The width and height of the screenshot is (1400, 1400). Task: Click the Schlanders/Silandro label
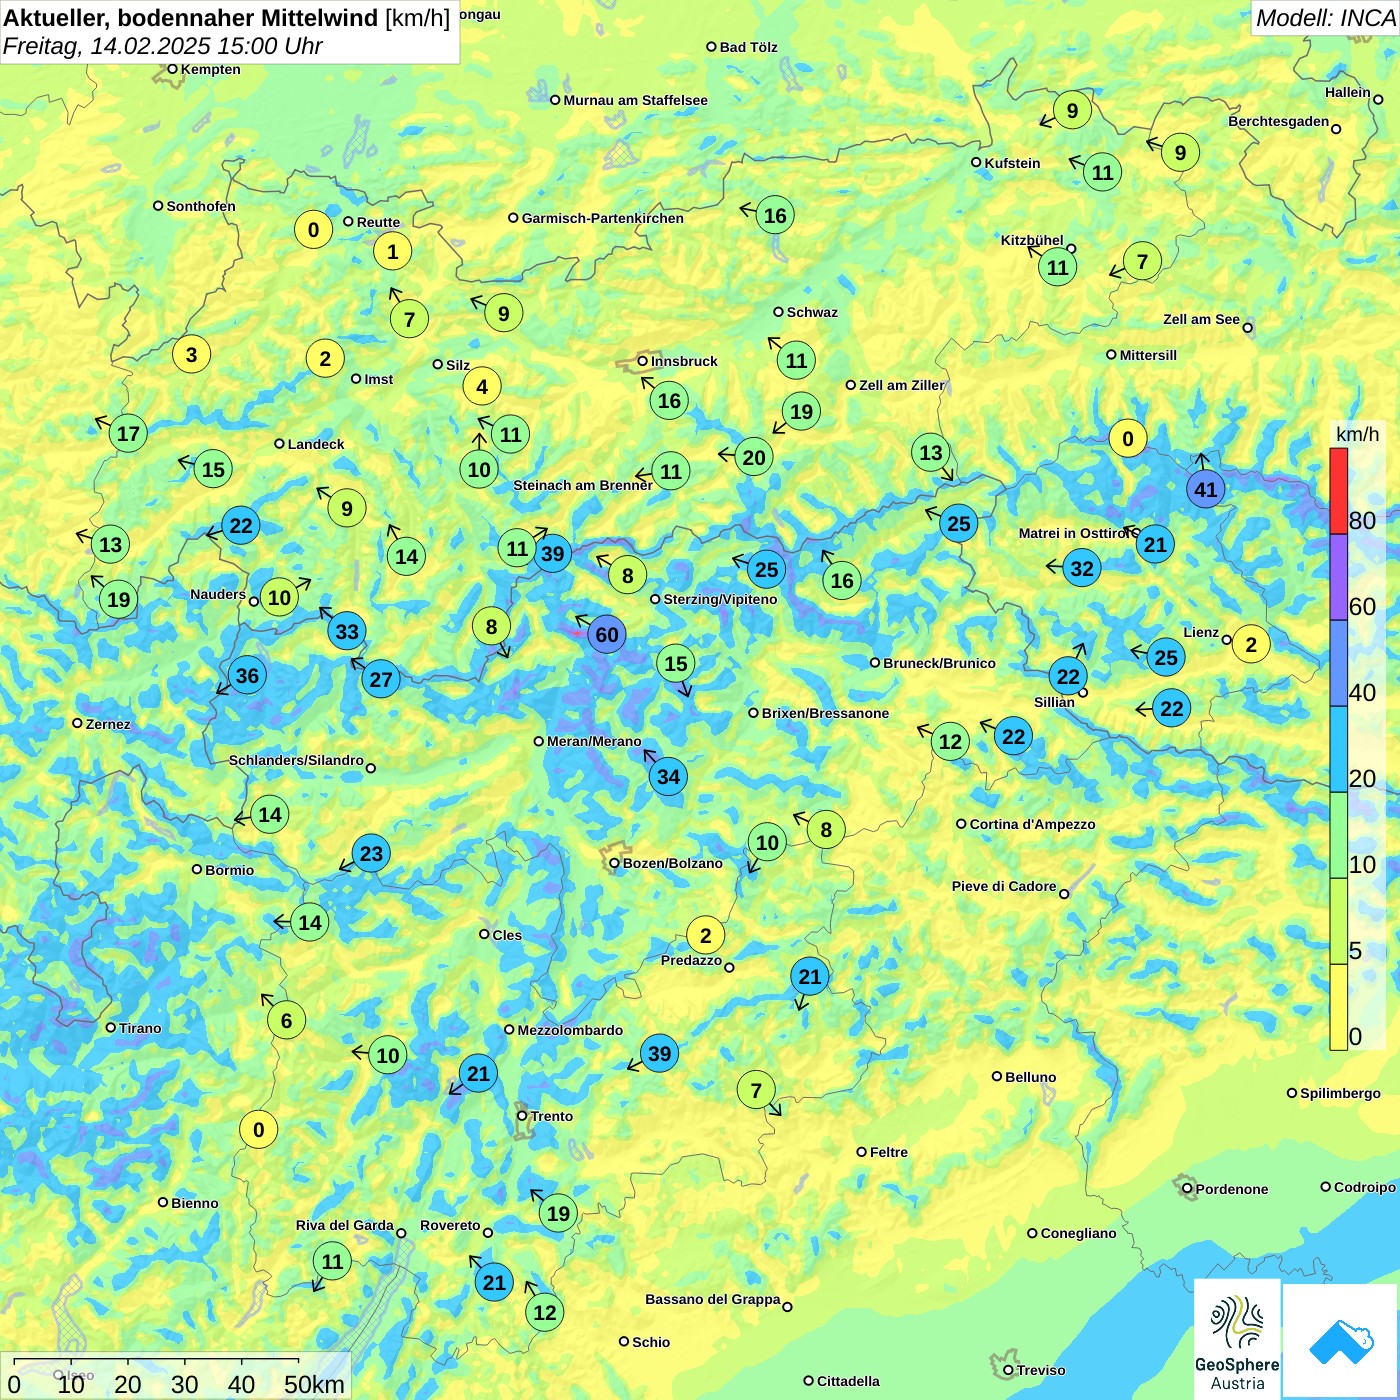tap(296, 760)
